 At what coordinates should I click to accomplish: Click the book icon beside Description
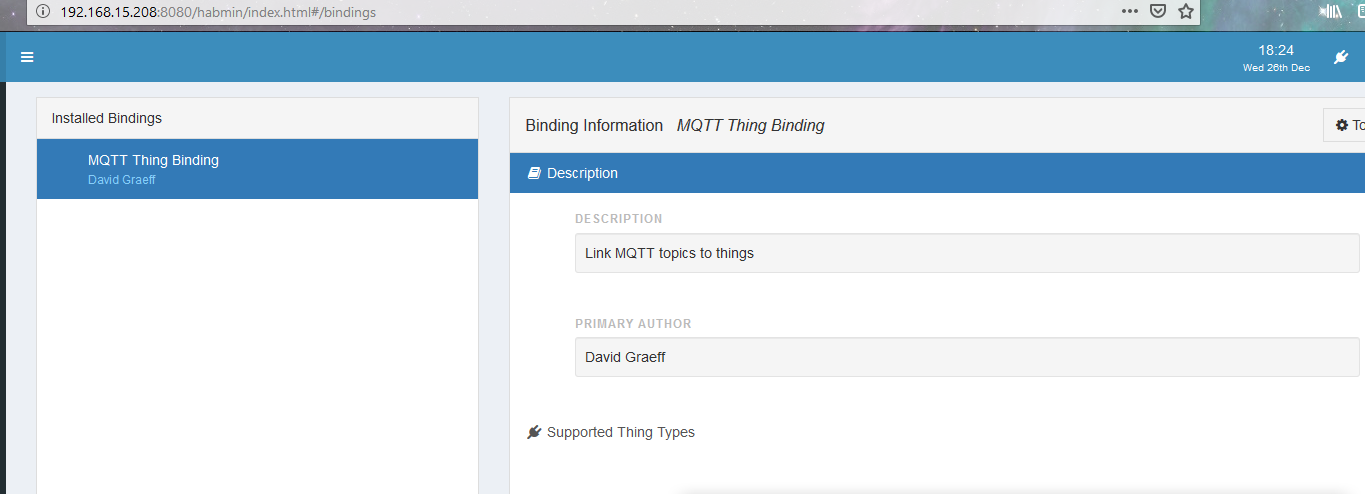coord(534,173)
